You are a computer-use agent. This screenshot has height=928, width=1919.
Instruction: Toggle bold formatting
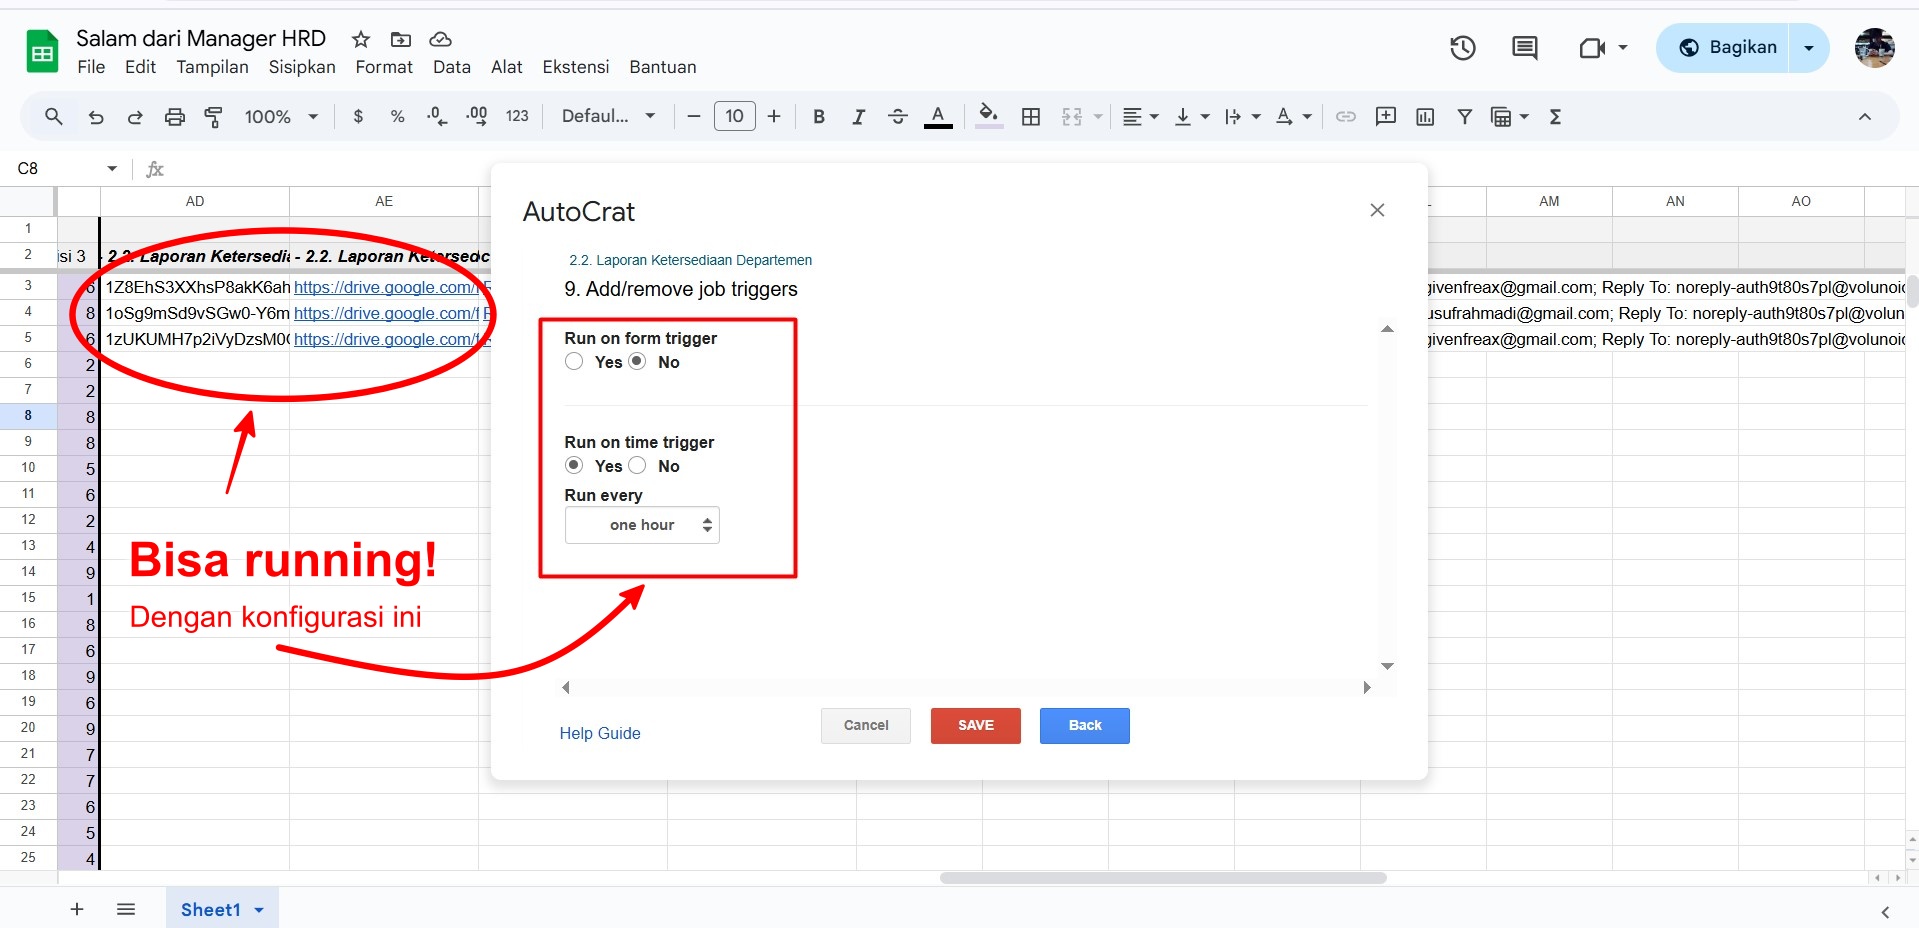pyautogui.click(x=819, y=116)
